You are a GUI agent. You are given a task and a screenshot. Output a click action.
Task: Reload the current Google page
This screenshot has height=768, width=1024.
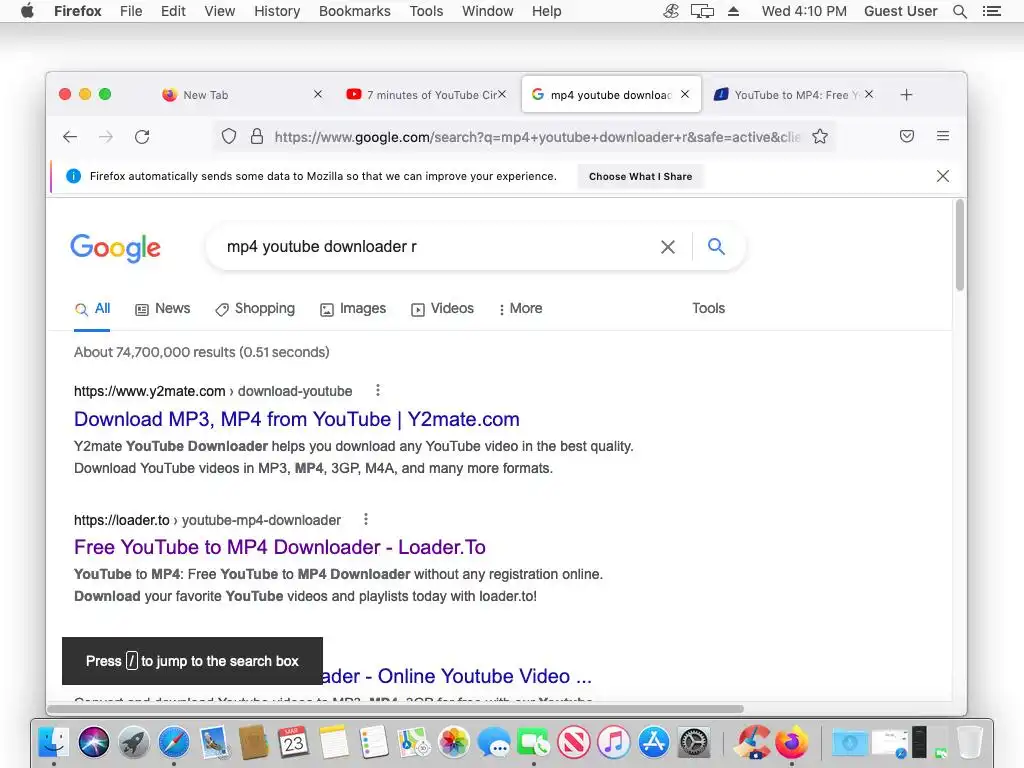142,136
